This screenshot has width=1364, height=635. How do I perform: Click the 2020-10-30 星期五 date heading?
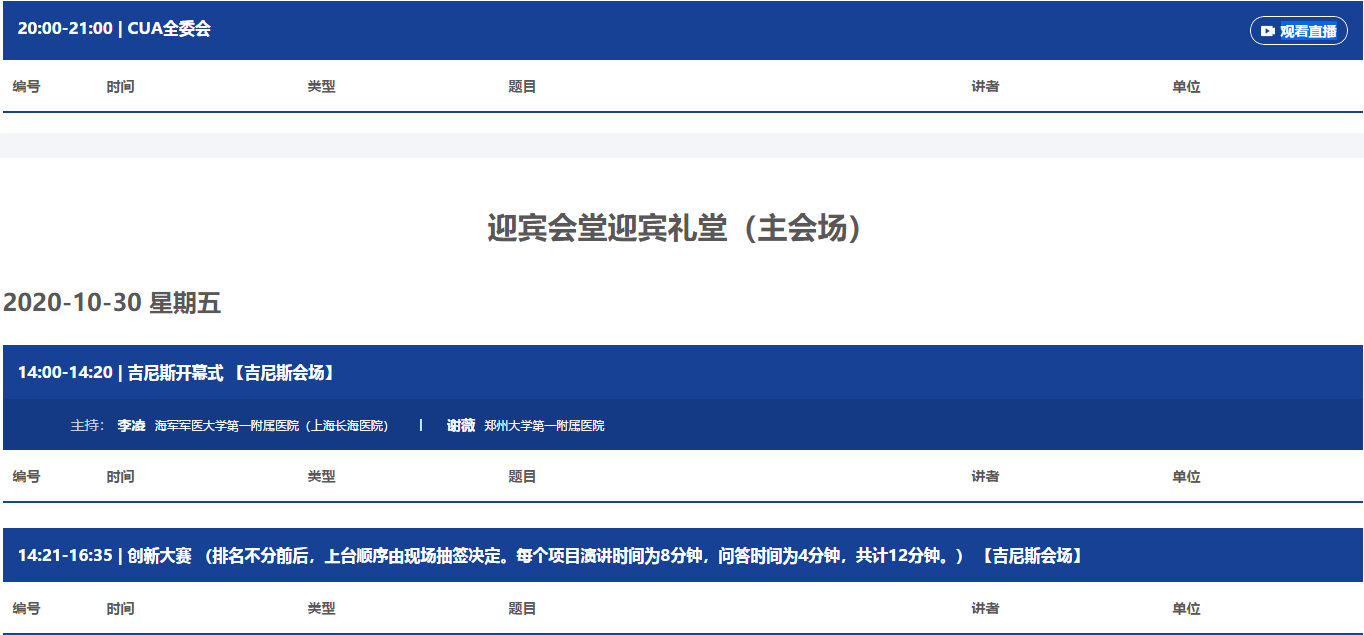[112, 303]
